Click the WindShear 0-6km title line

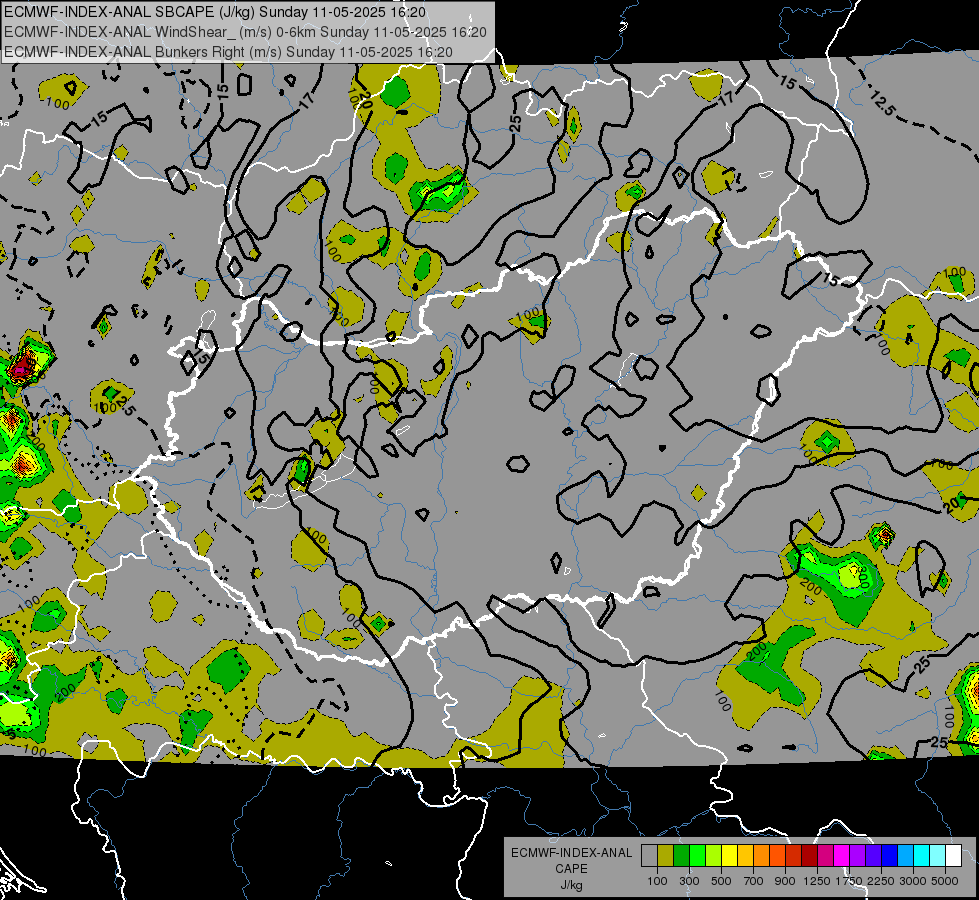click(245, 32)
